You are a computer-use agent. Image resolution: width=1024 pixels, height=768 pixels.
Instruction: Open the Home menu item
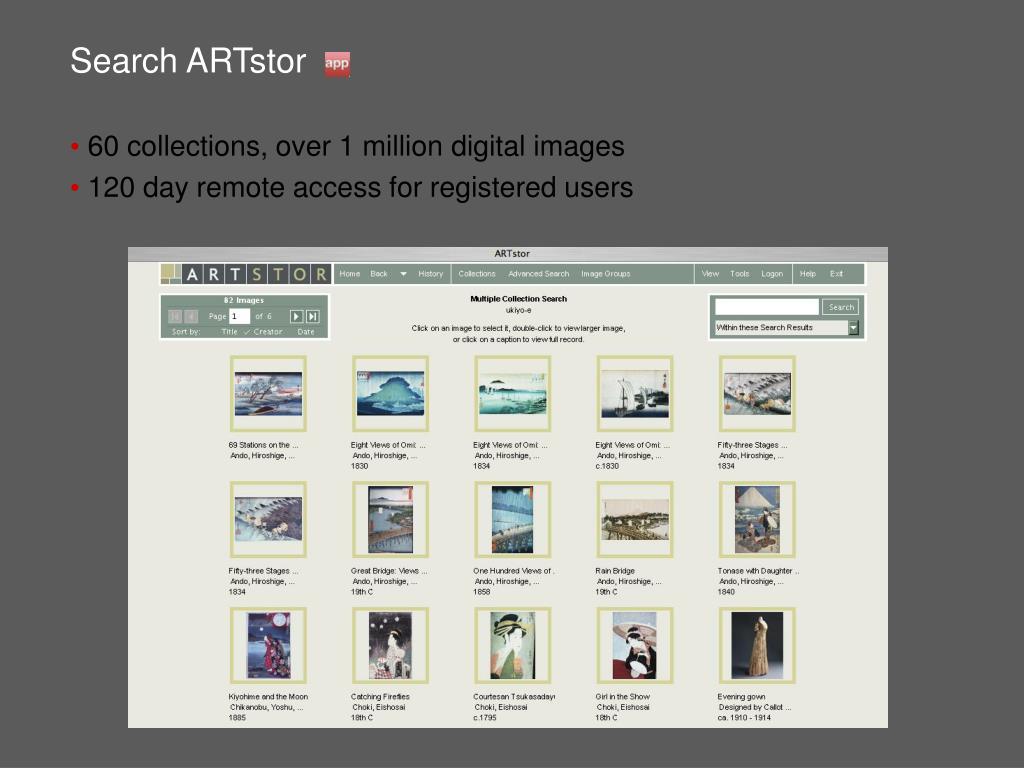(349, 274)
